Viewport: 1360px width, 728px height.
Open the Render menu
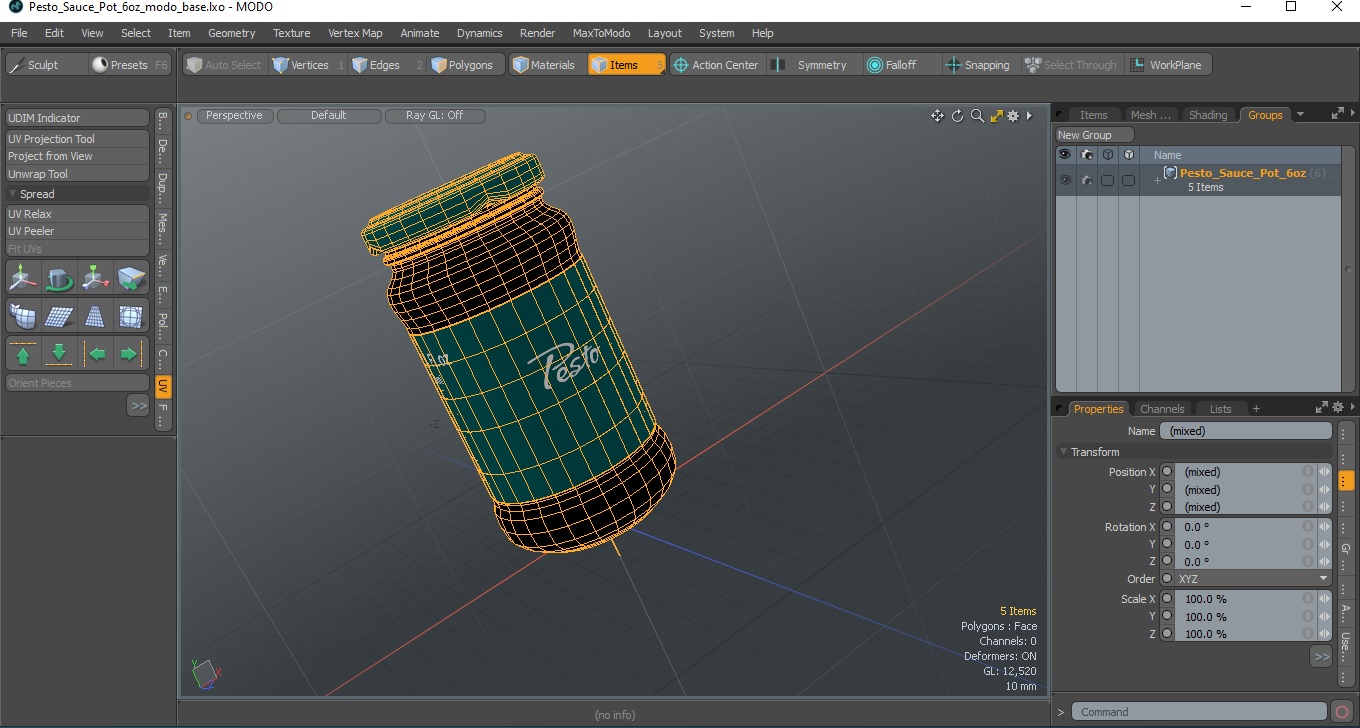[537, 33]
